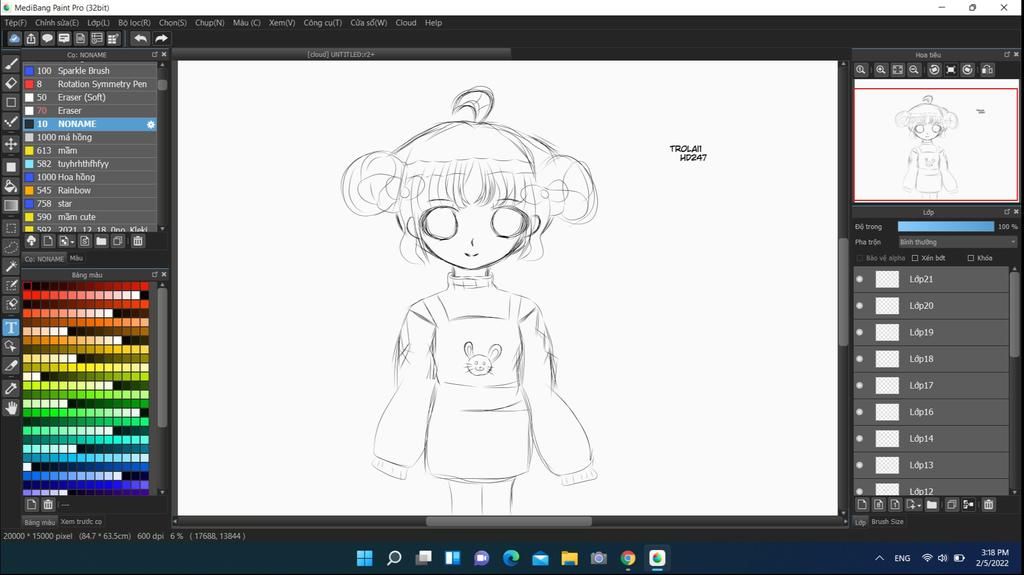The width and height of the screenshot is (1024, 575).
Task: Open the Cửa sổ(W) menu
Action: [368, 23]
